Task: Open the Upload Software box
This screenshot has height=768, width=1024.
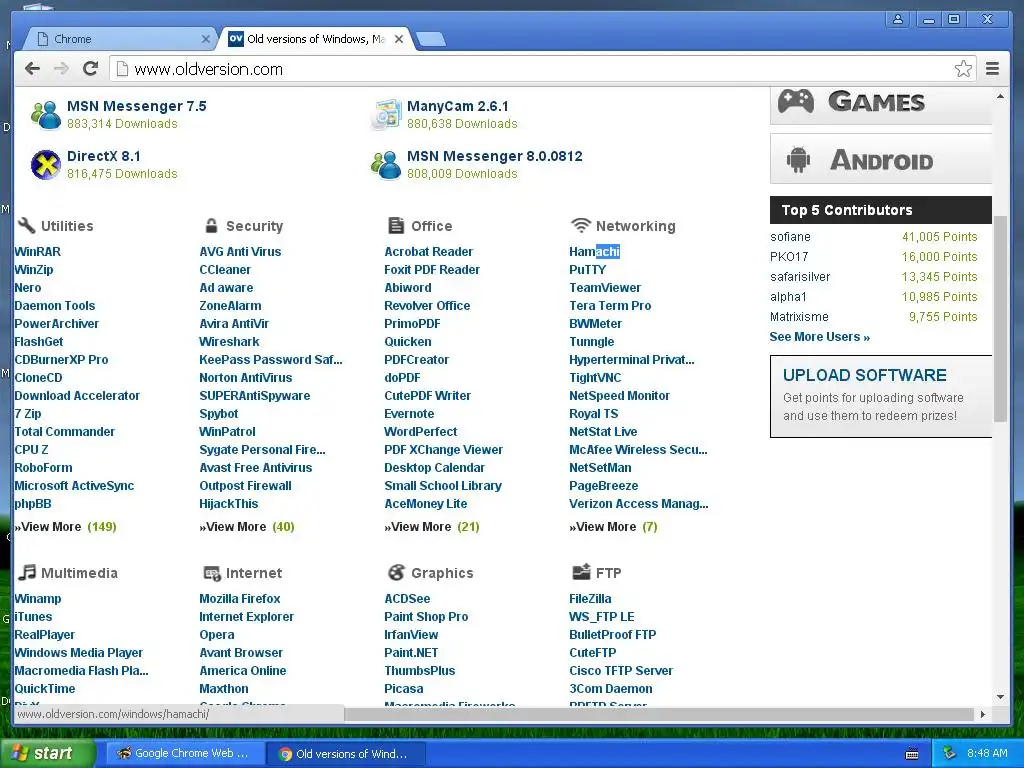Action: (881, 396)
